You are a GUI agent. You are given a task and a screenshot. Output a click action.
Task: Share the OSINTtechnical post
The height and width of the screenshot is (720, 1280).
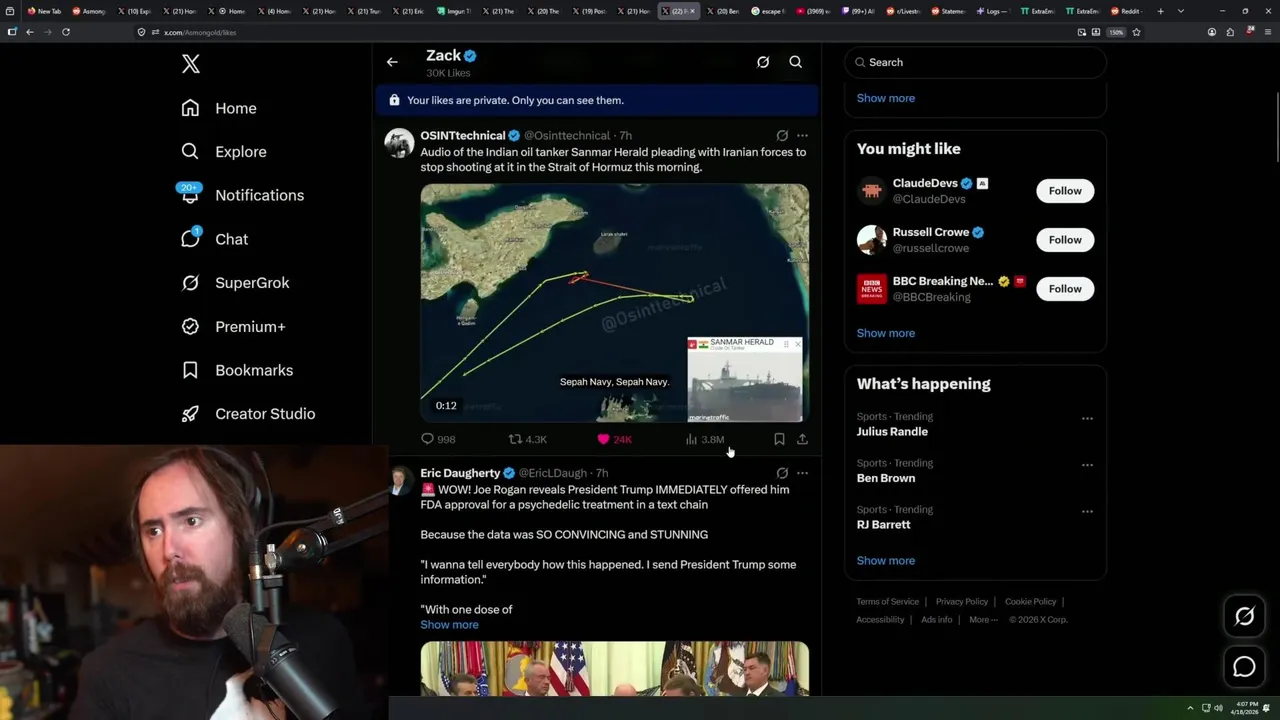pyautogui.click(x=802, y=439)
